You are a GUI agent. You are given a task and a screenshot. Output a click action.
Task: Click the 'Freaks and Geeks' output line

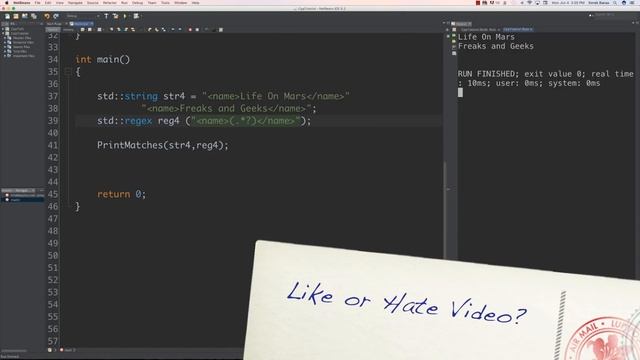point(496,46)
